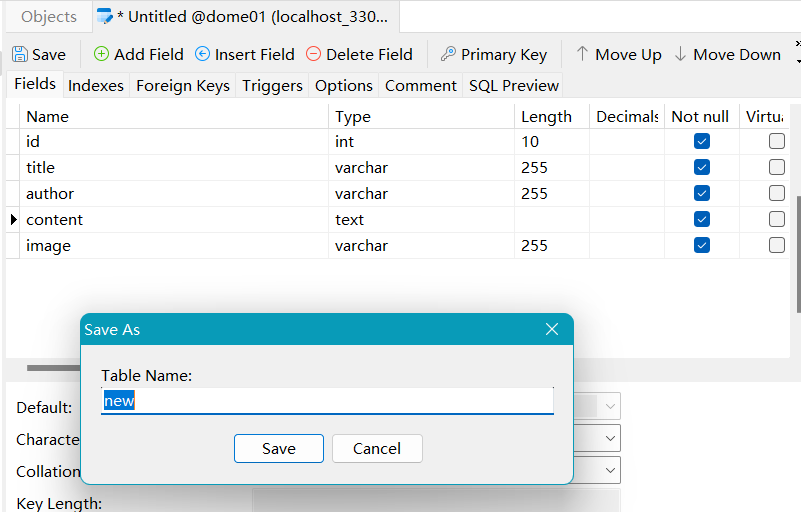The image size is (801, 512).
Task: Open the Foreign Keys tab
Action: click(x=183, y=85)
